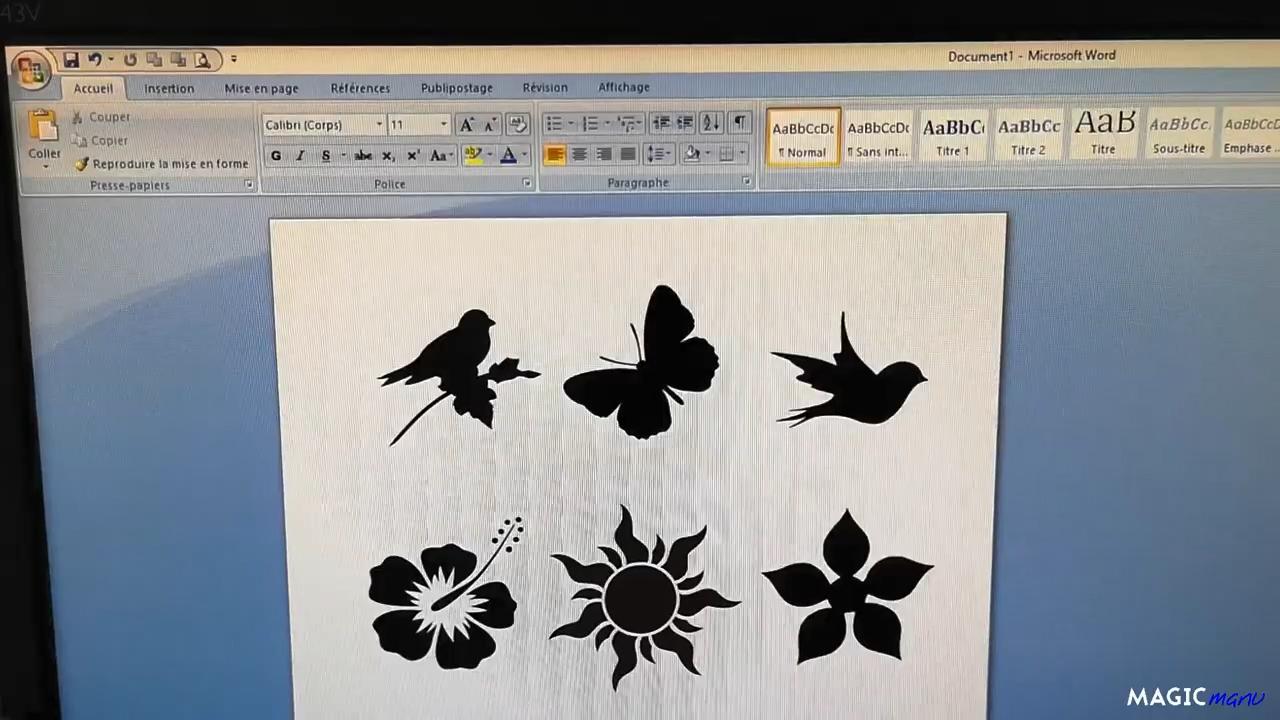
Task: Open the Révision ribbon tab
Action: tap(544, 87)
